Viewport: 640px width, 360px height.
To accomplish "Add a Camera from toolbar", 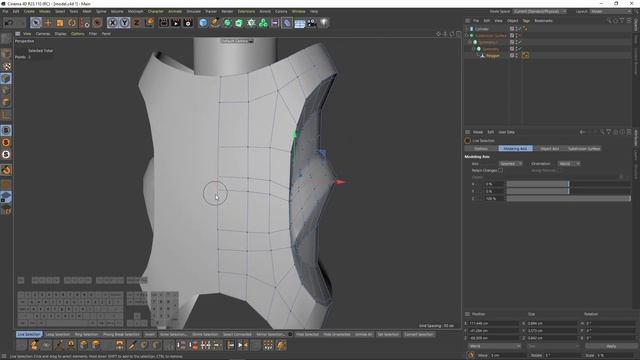I will [x=311, y=23].
